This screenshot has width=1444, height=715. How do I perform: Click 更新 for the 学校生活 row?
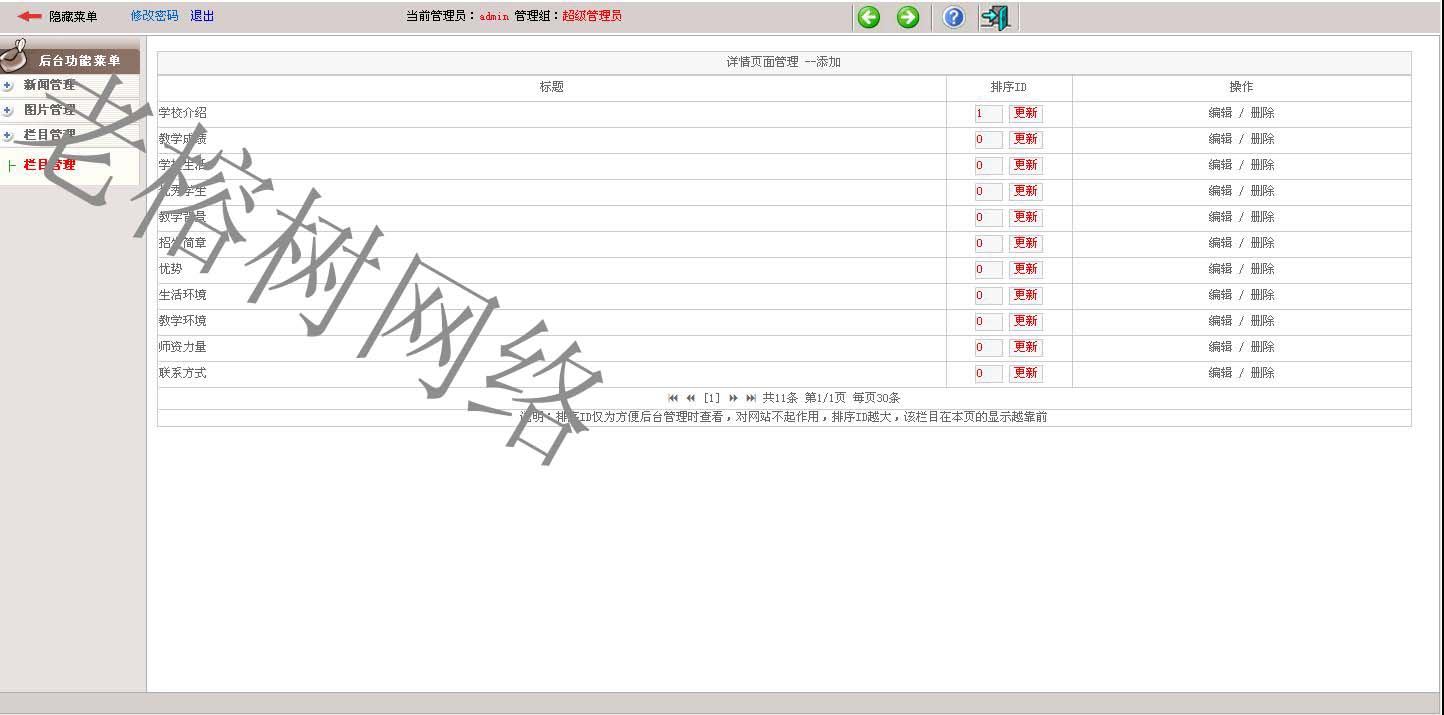tap(1025, 165)
